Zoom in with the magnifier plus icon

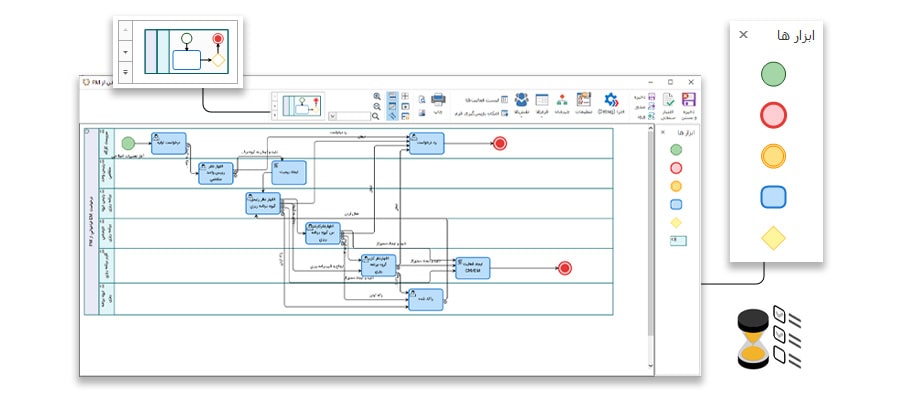[x=377, y=96]
